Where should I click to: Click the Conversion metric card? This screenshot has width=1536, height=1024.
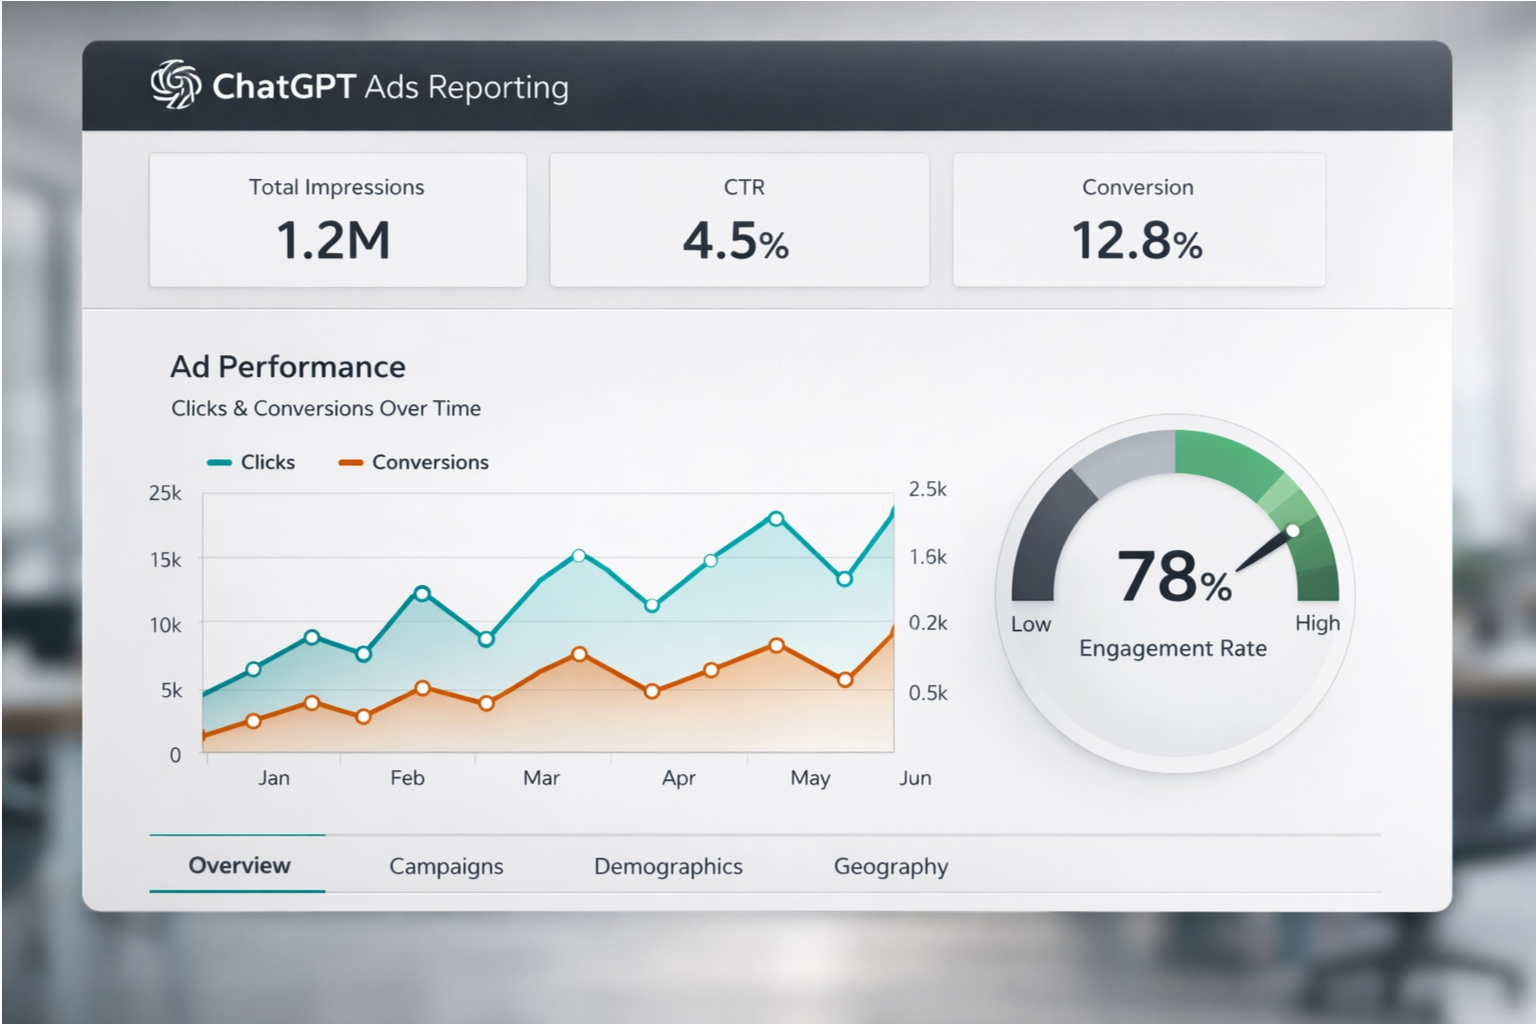click(1137, 219)
